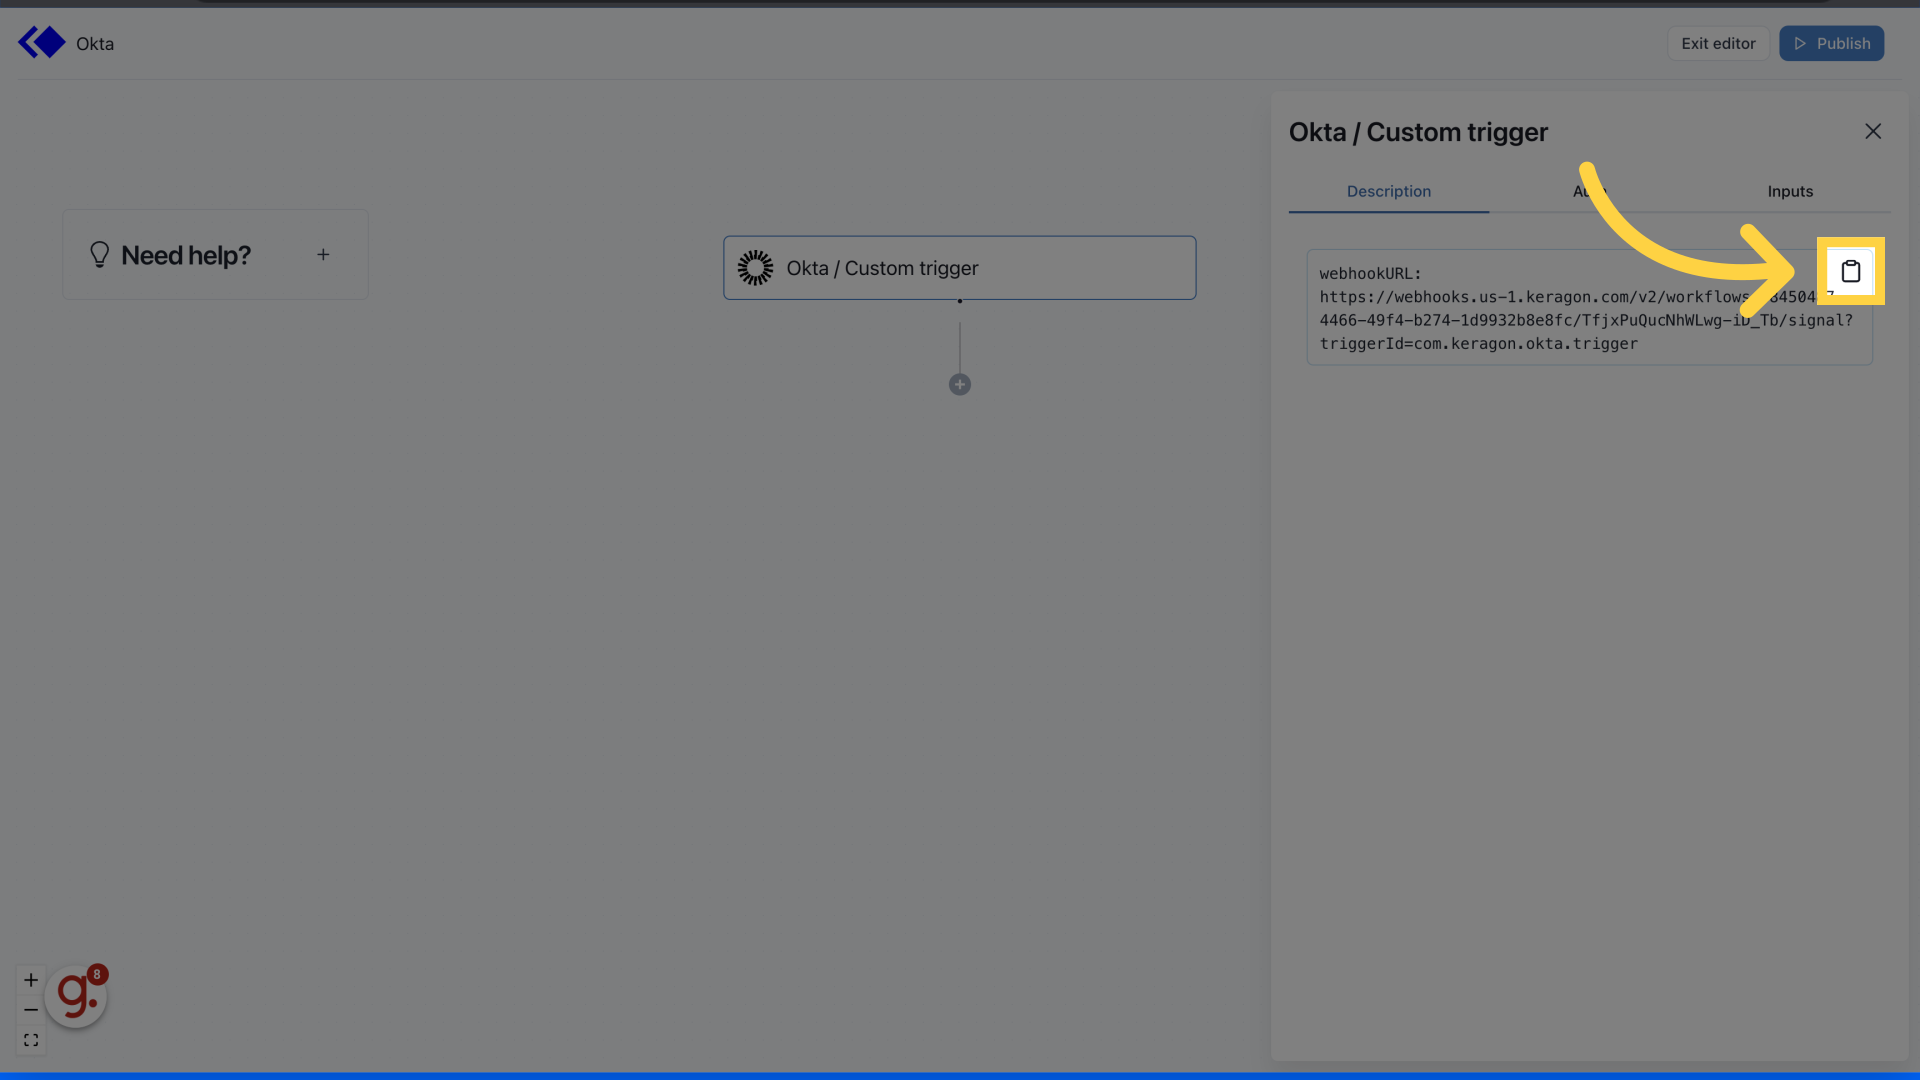Fit canvas to view with the frame icon
Screen dimensions: 1920x1080
31,1040
